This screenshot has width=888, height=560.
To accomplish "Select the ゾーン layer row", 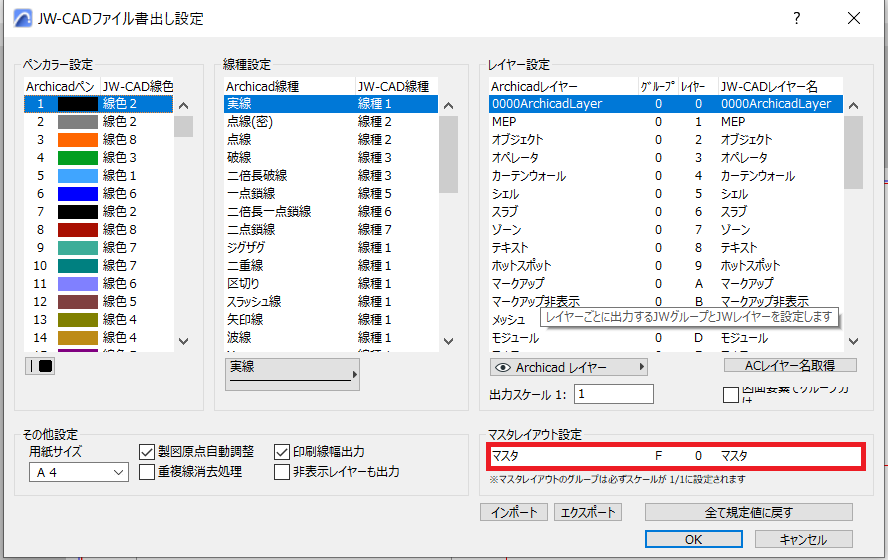I will 666,229.
